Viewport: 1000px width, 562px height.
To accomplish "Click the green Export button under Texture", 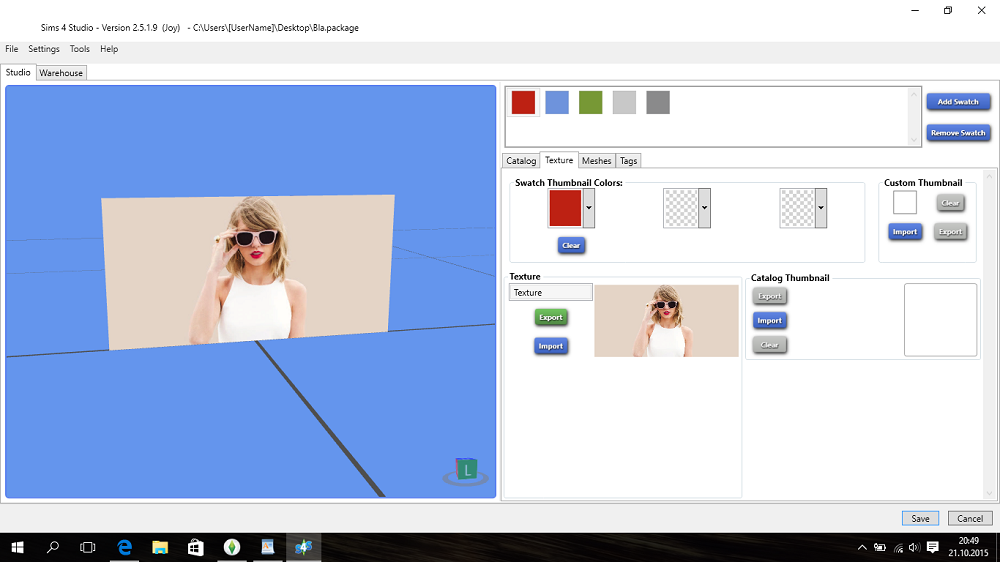I will (x=551, y=317).
